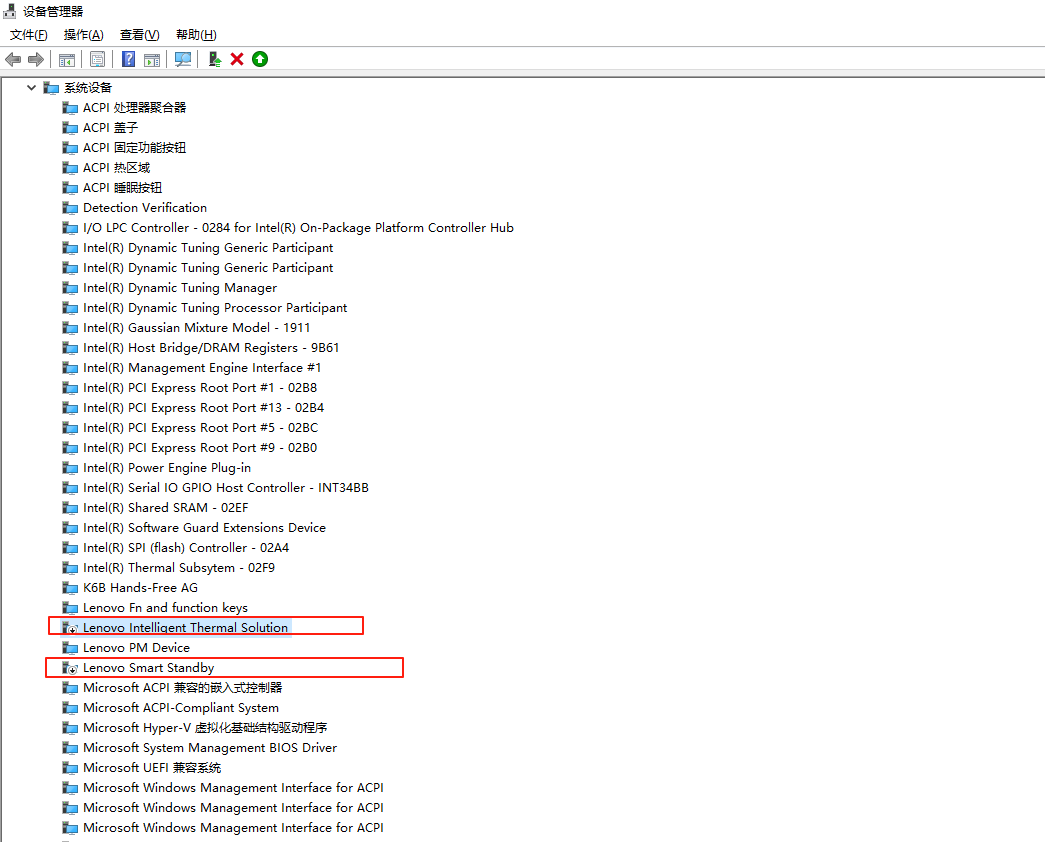Select Intel(R) Gaussian Mixture Model - 1911
This screenshot has width=1045, height=842.
(197, 327)
